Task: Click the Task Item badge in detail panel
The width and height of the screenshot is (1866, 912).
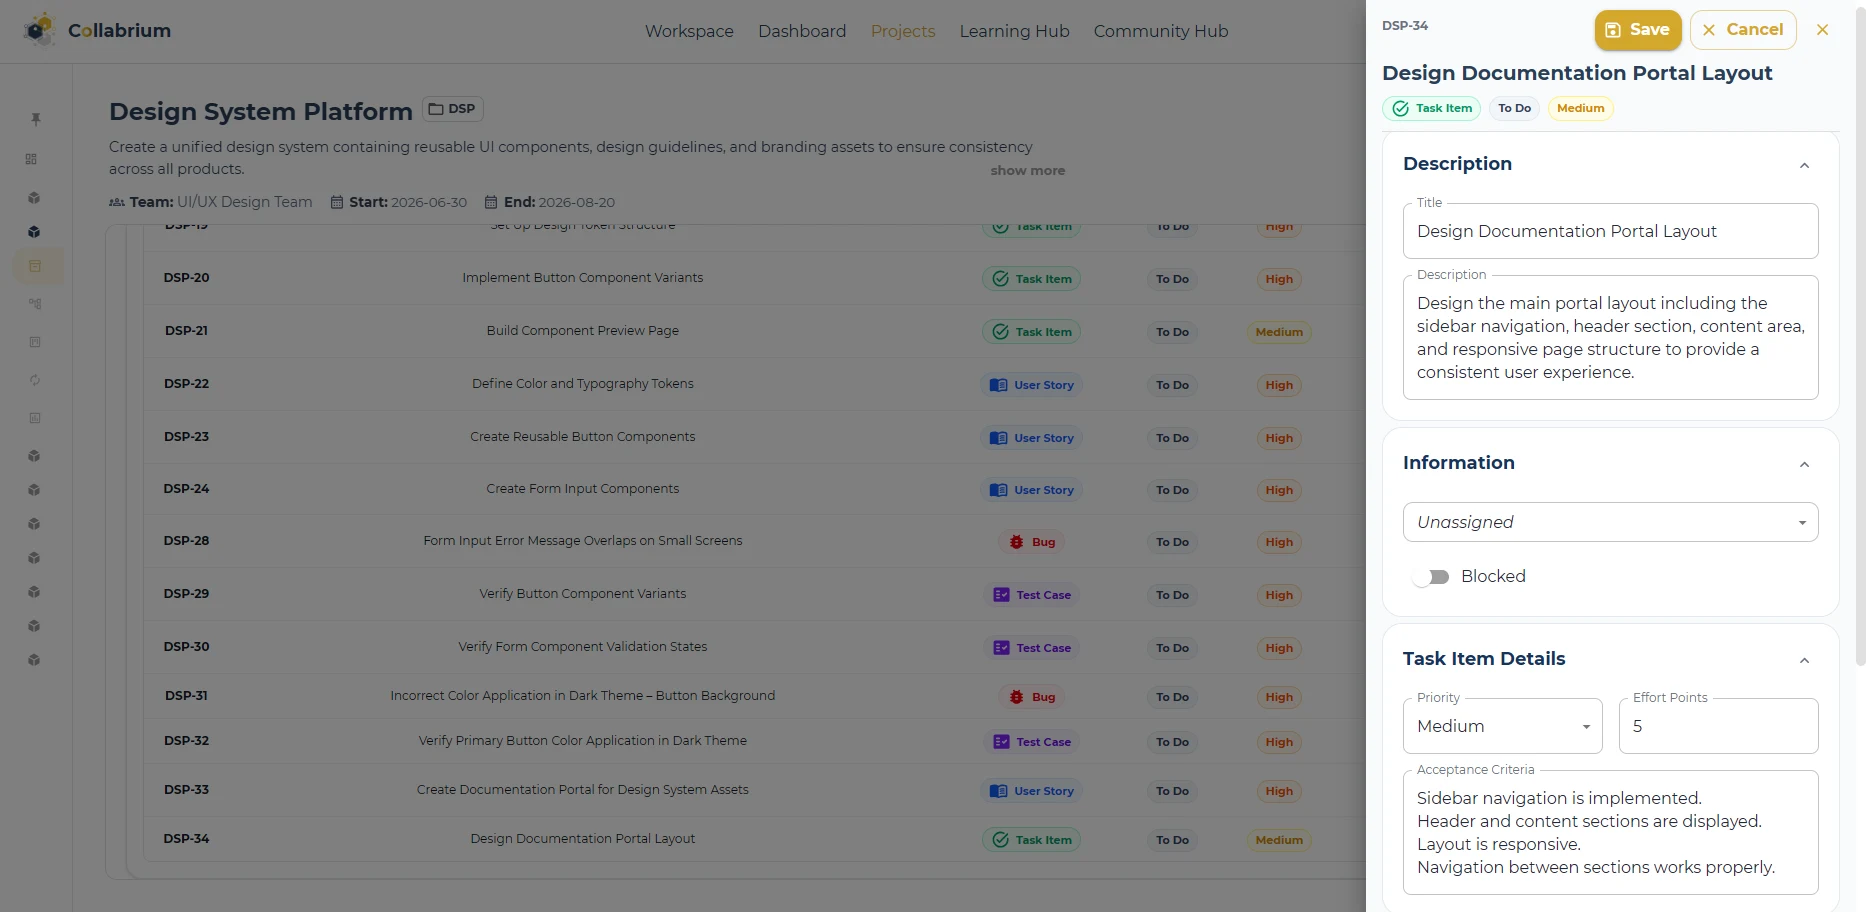Action: [1431, 108]
